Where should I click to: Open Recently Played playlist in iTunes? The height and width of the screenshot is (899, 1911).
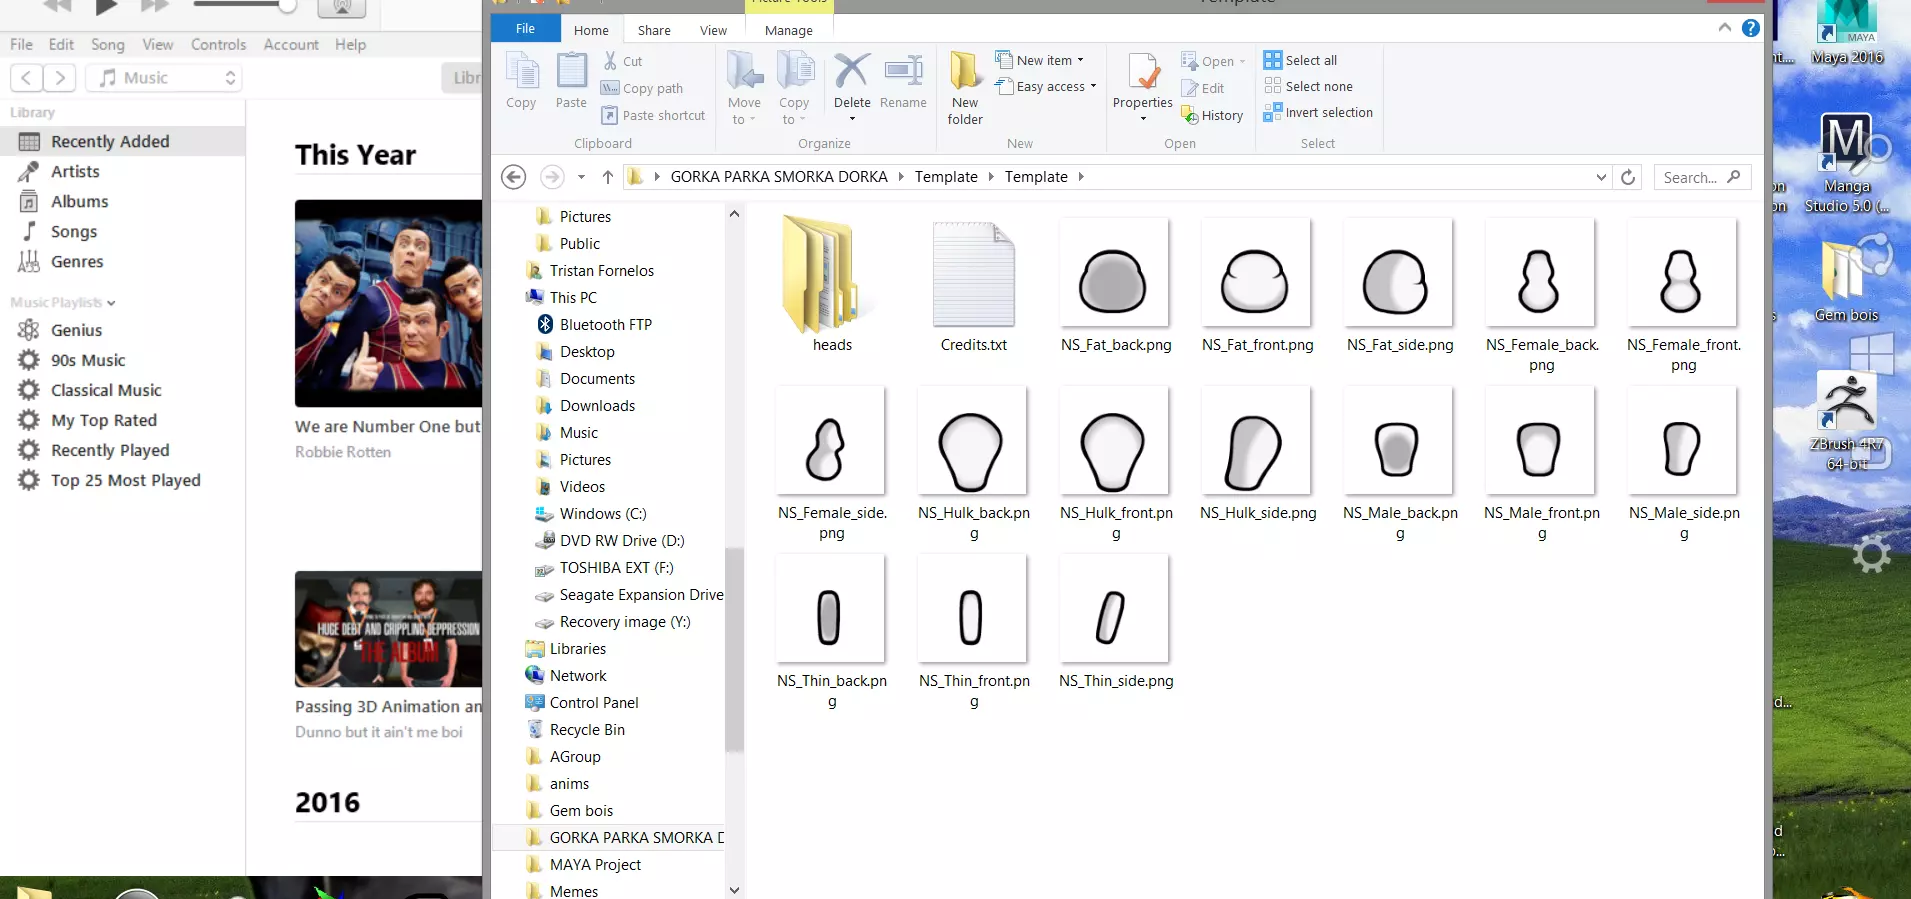pos(110,450)
